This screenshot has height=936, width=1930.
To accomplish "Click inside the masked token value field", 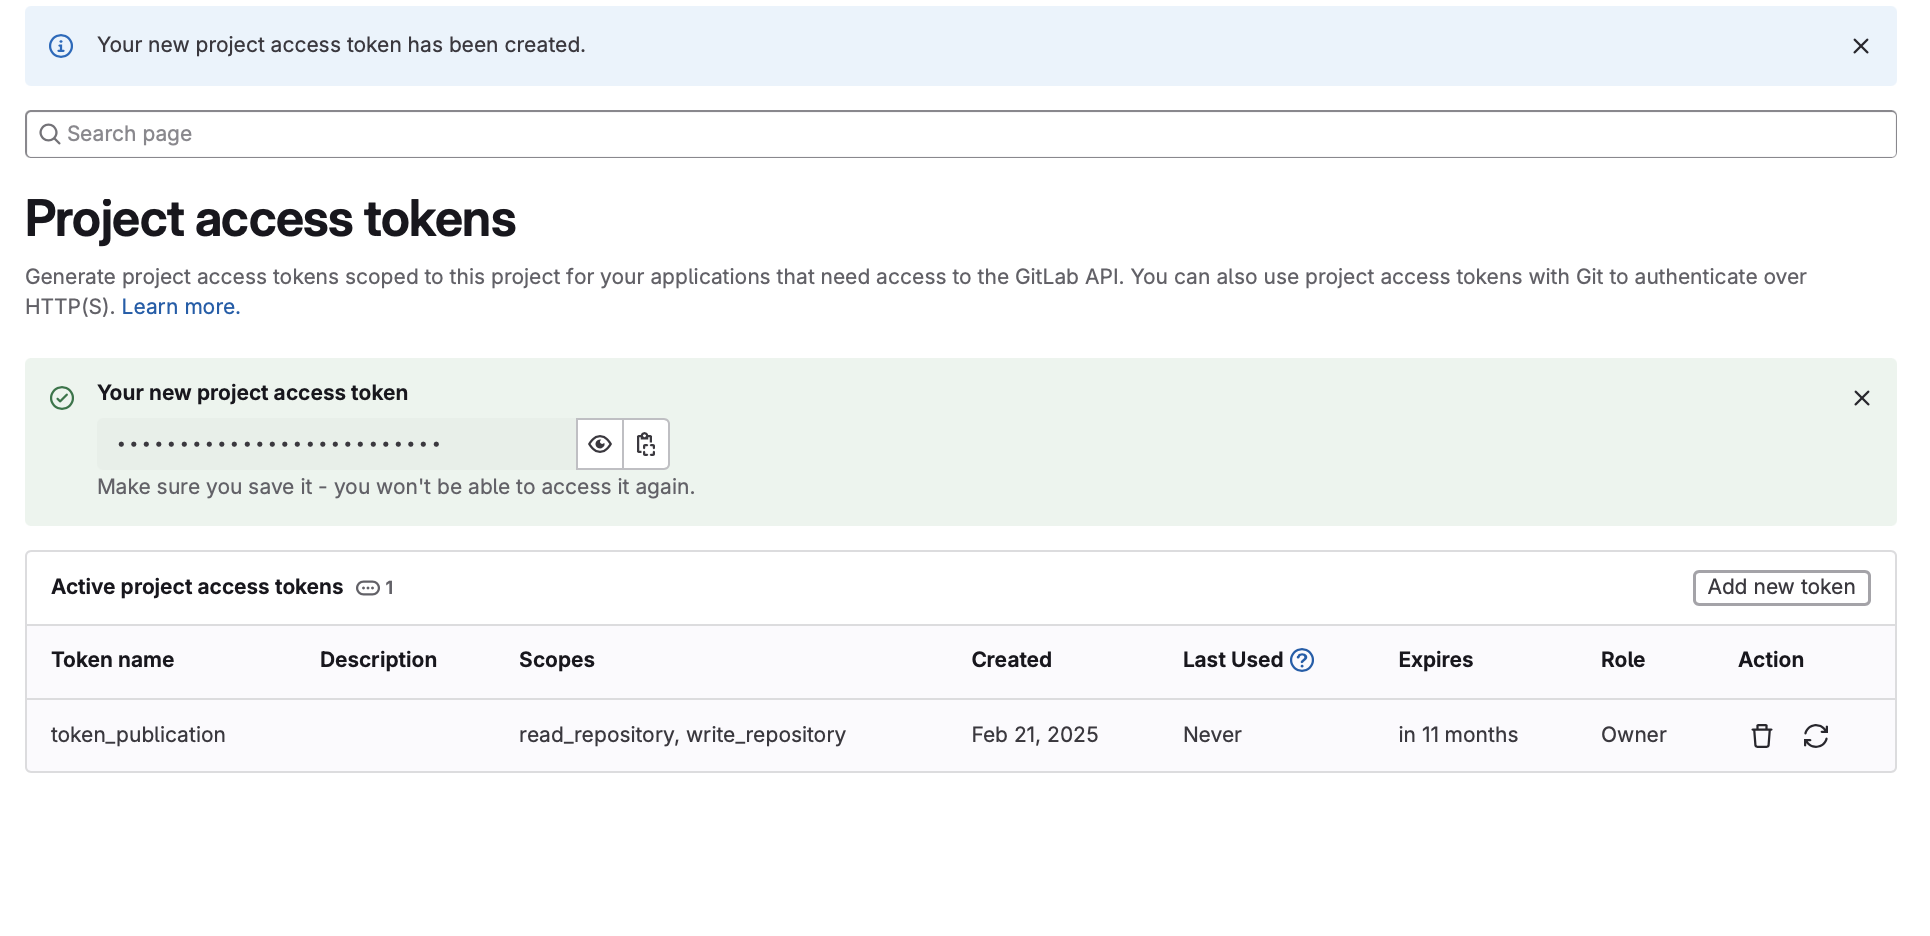I will [x=336, y=444].
